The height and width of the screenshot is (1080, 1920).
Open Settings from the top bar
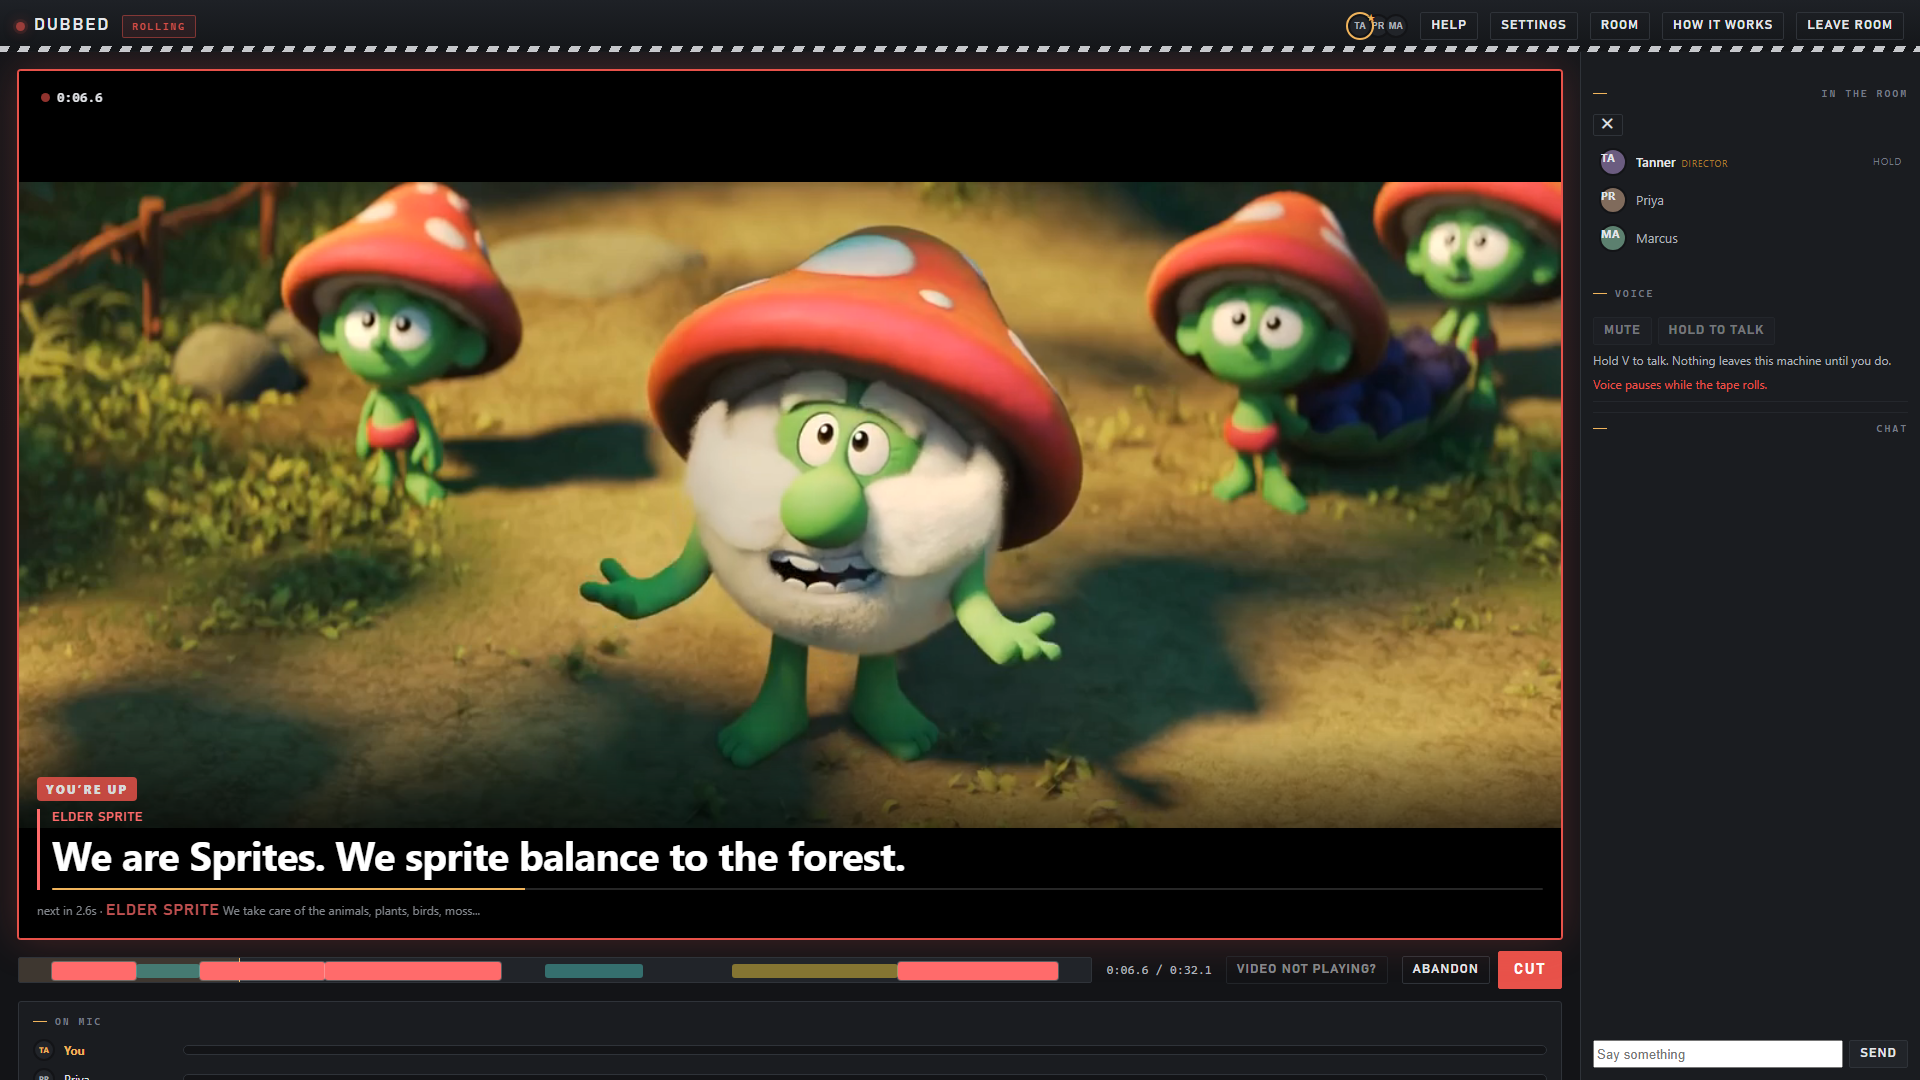pos(1533,25)
